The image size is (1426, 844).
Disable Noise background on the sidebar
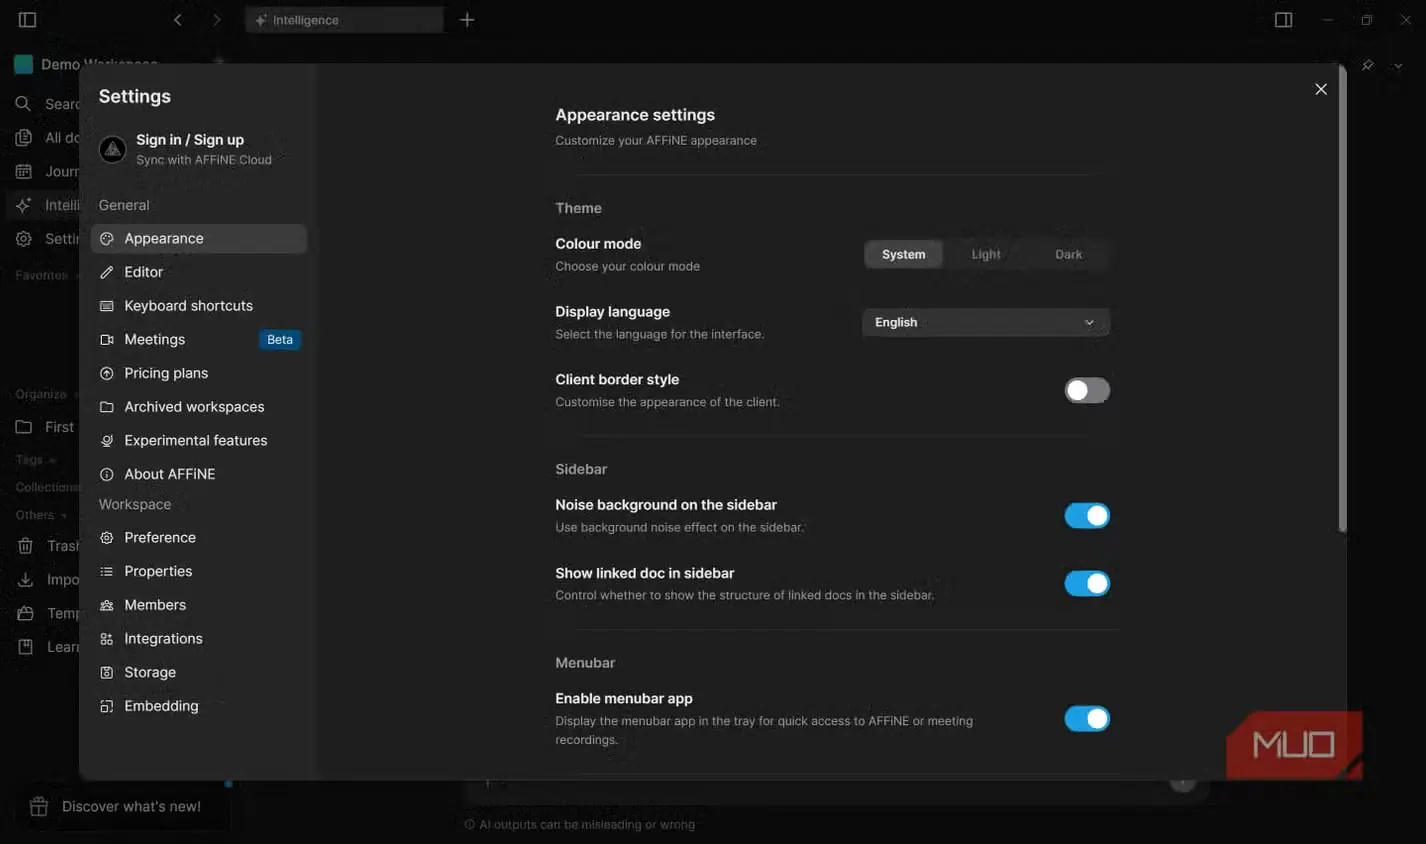[1087, 516]
